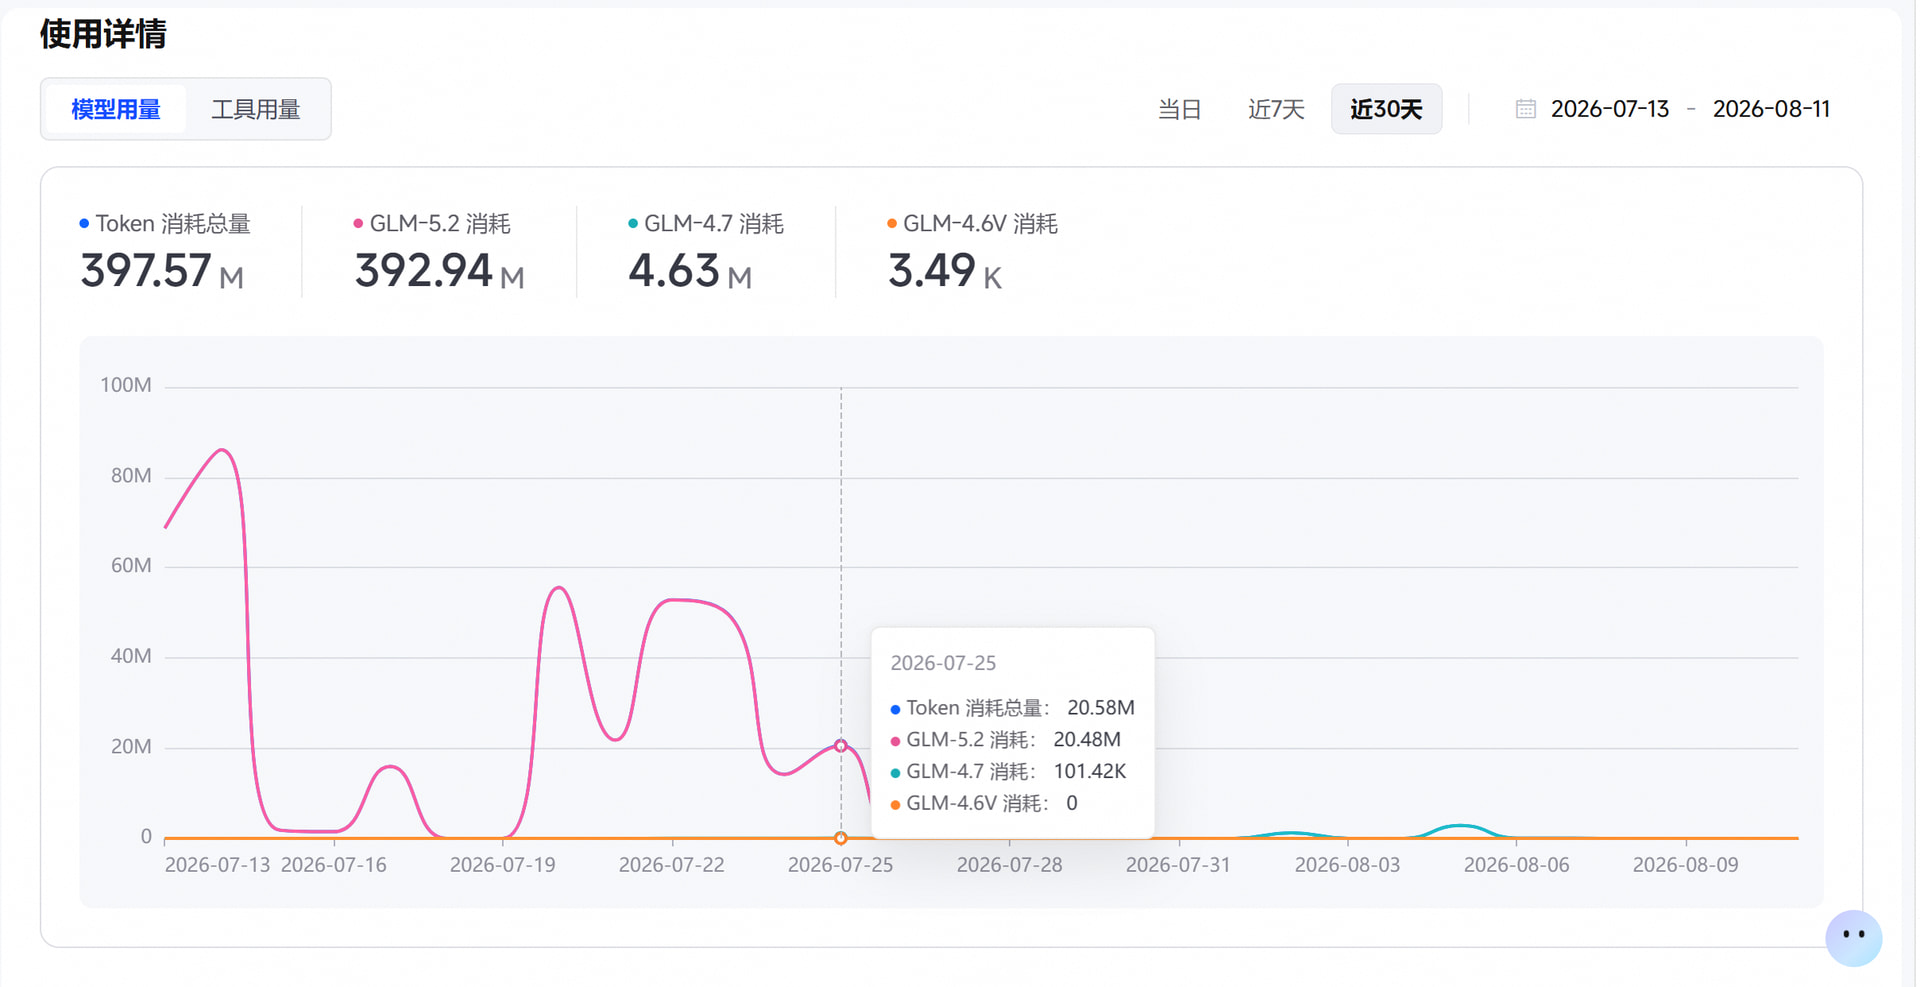Click the 2026-07-13 peak on pink curve
The width and height of the screenshot is (1920, 987).
[x=222, y=451]
